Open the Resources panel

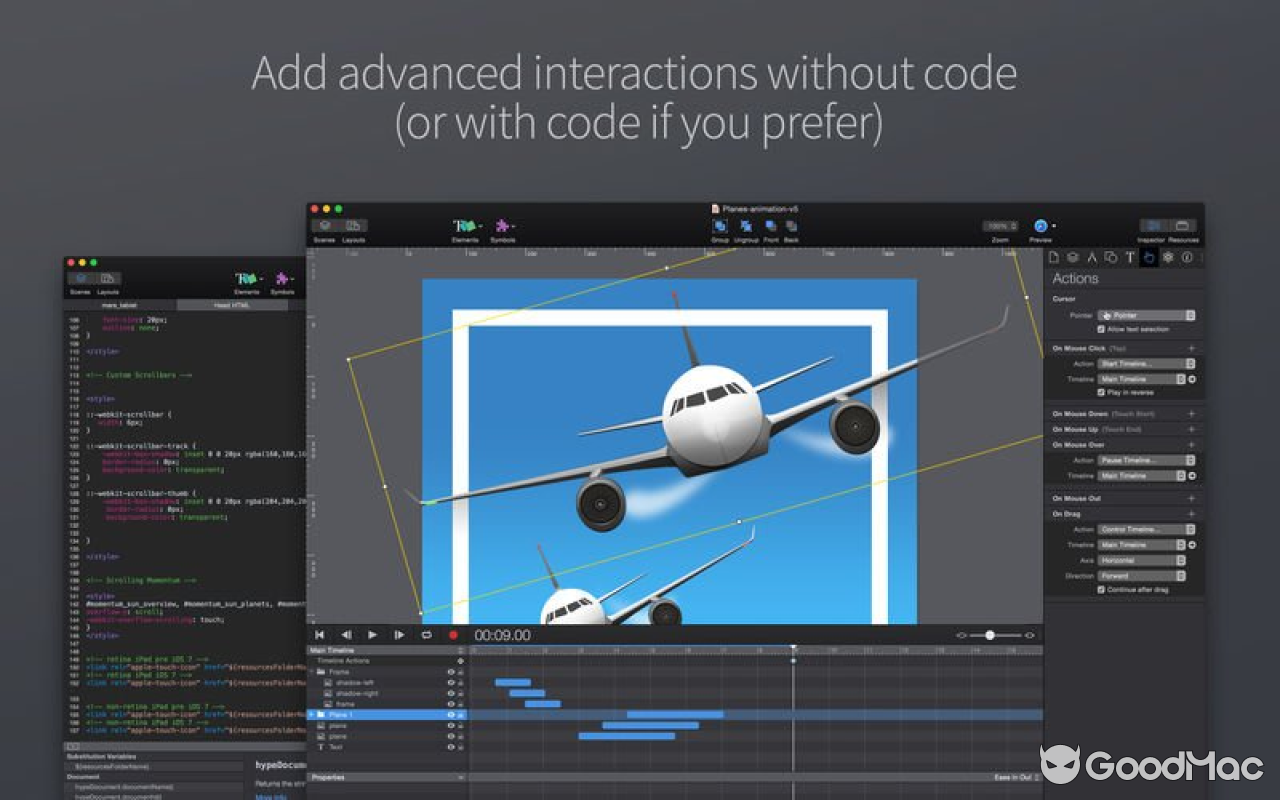(1185, 226)
